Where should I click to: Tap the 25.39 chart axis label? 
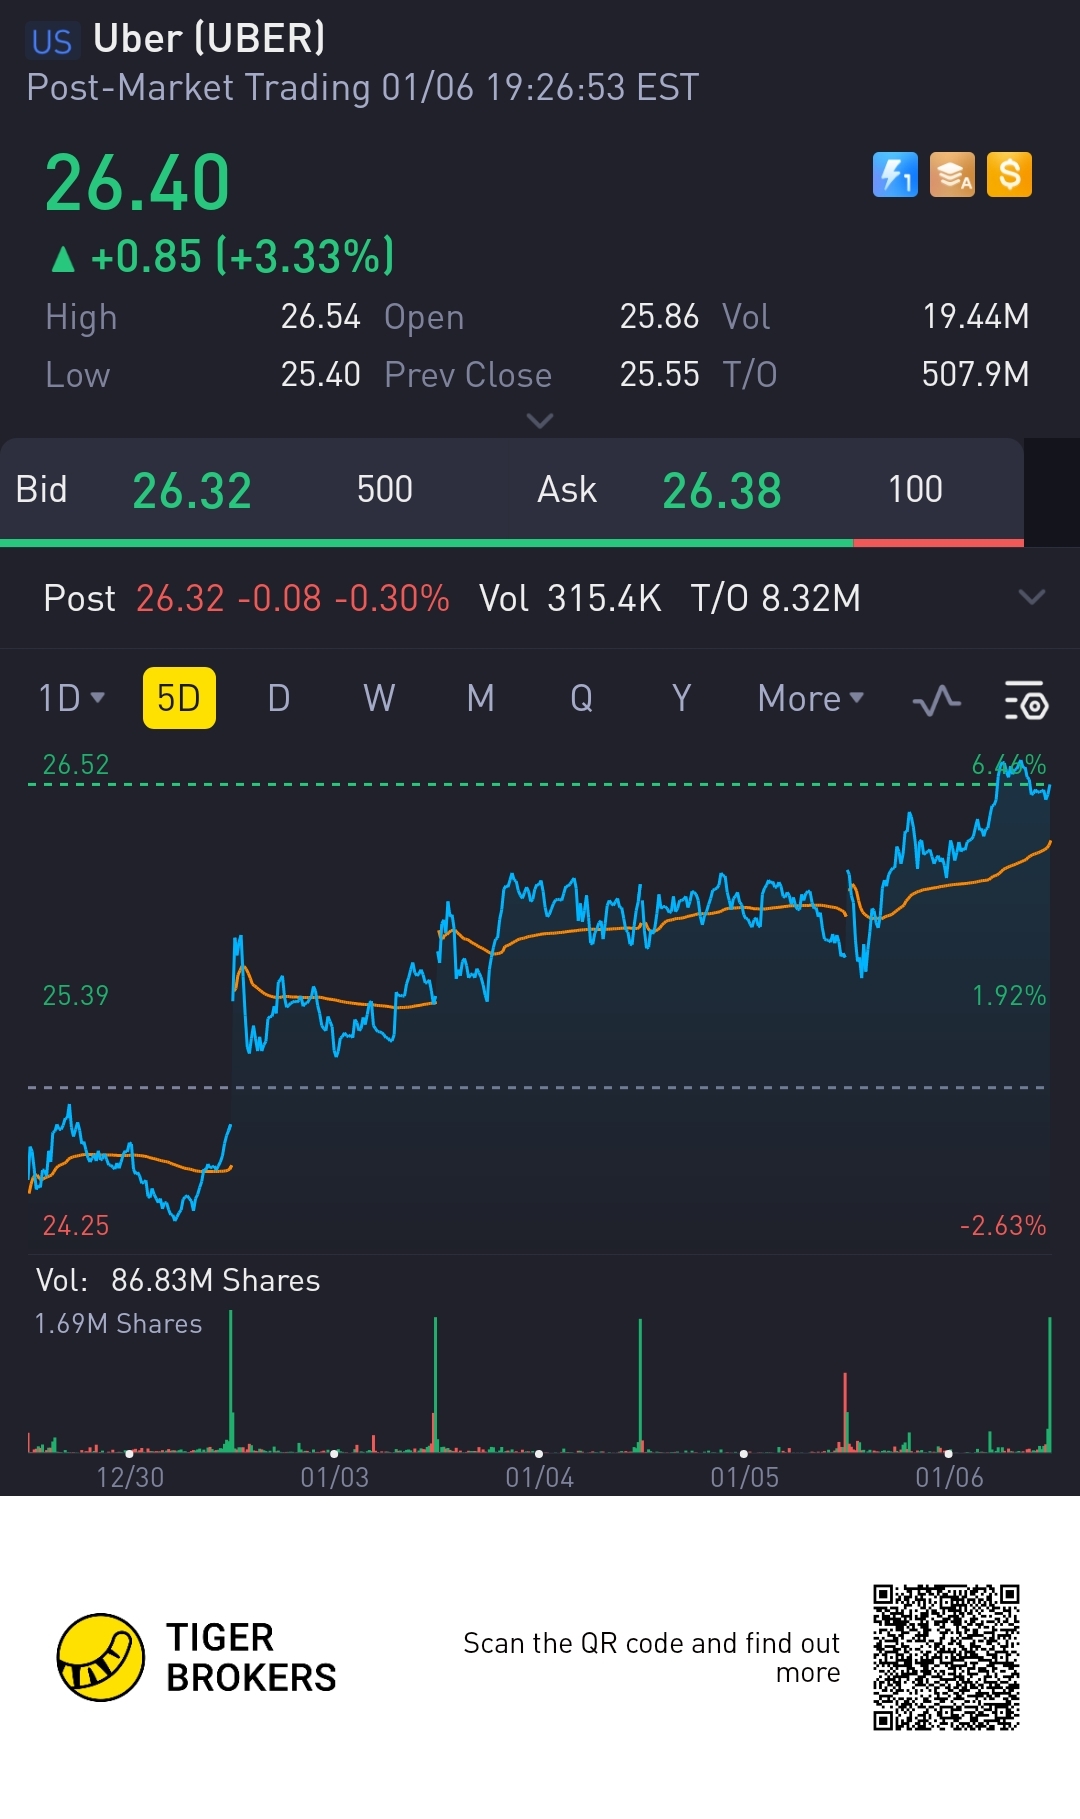tap(76, 996)
